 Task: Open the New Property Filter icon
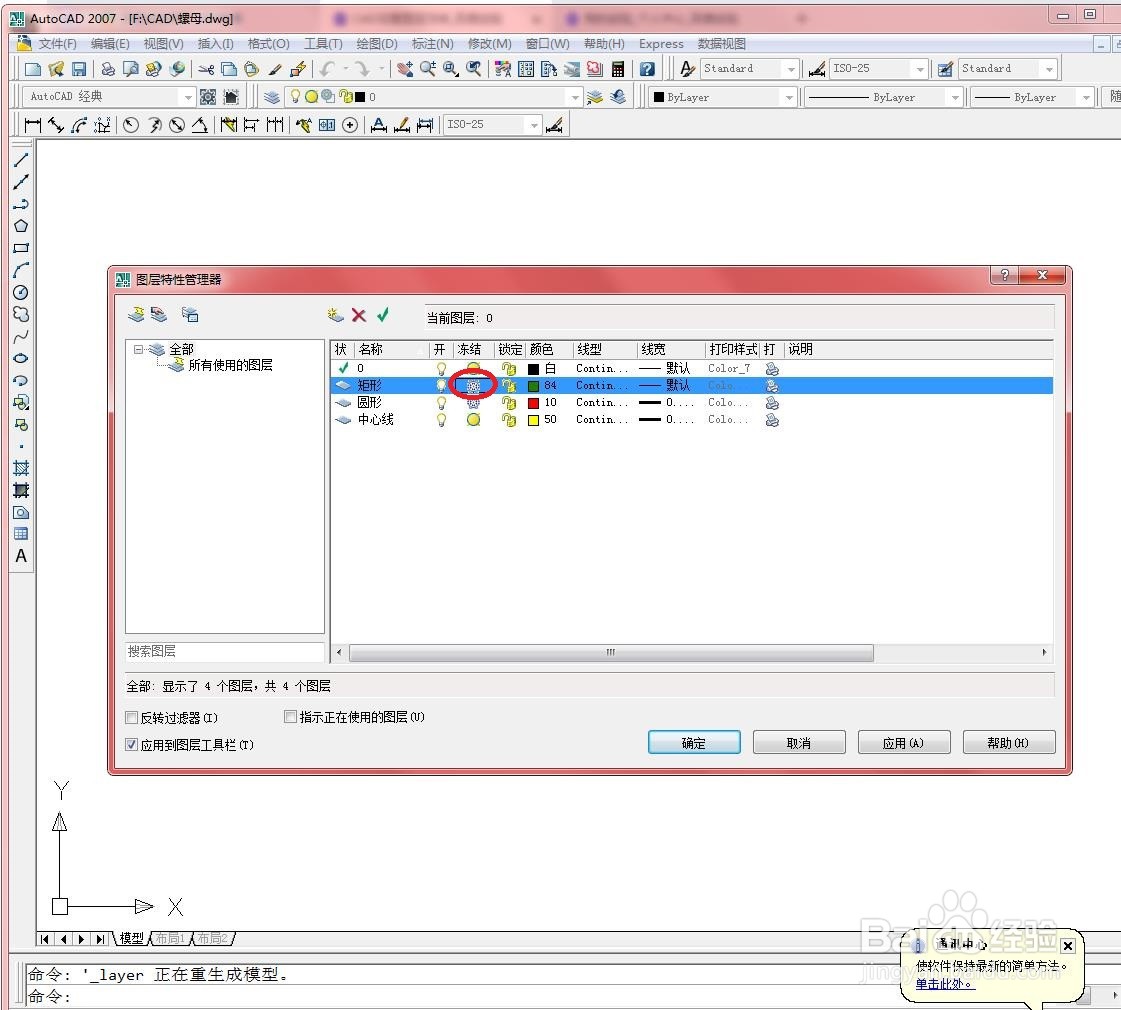[136, 315]
